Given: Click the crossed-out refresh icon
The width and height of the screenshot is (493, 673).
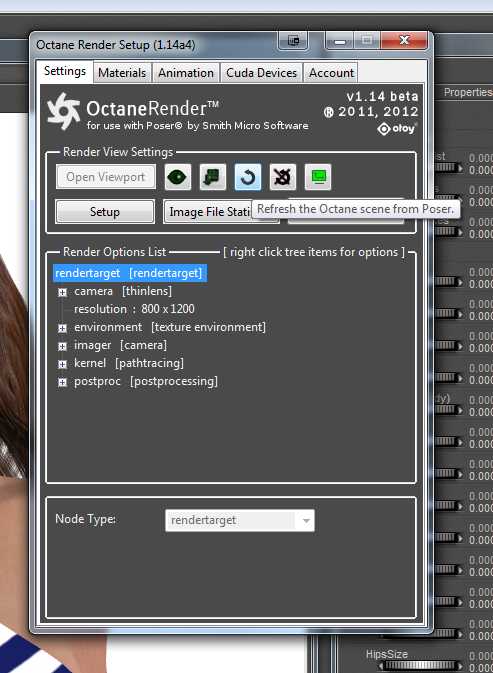Looking at the screenshot, I should click(x=283, y=177).
